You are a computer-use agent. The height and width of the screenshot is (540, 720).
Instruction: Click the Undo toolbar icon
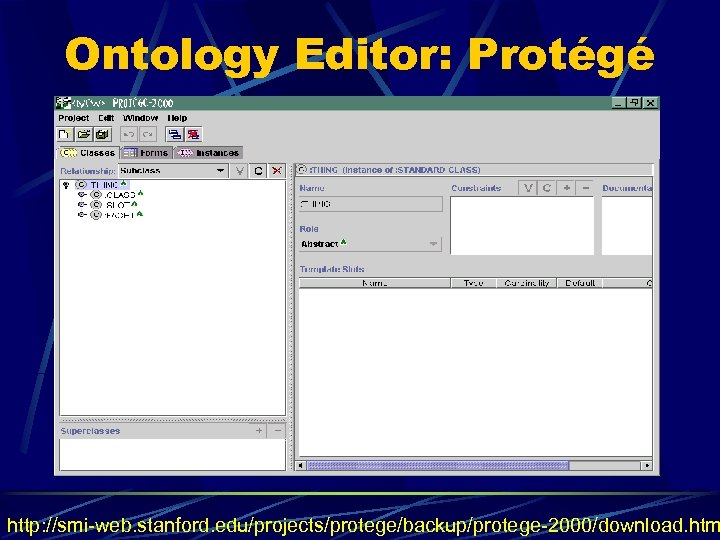[x=129, y=135]
